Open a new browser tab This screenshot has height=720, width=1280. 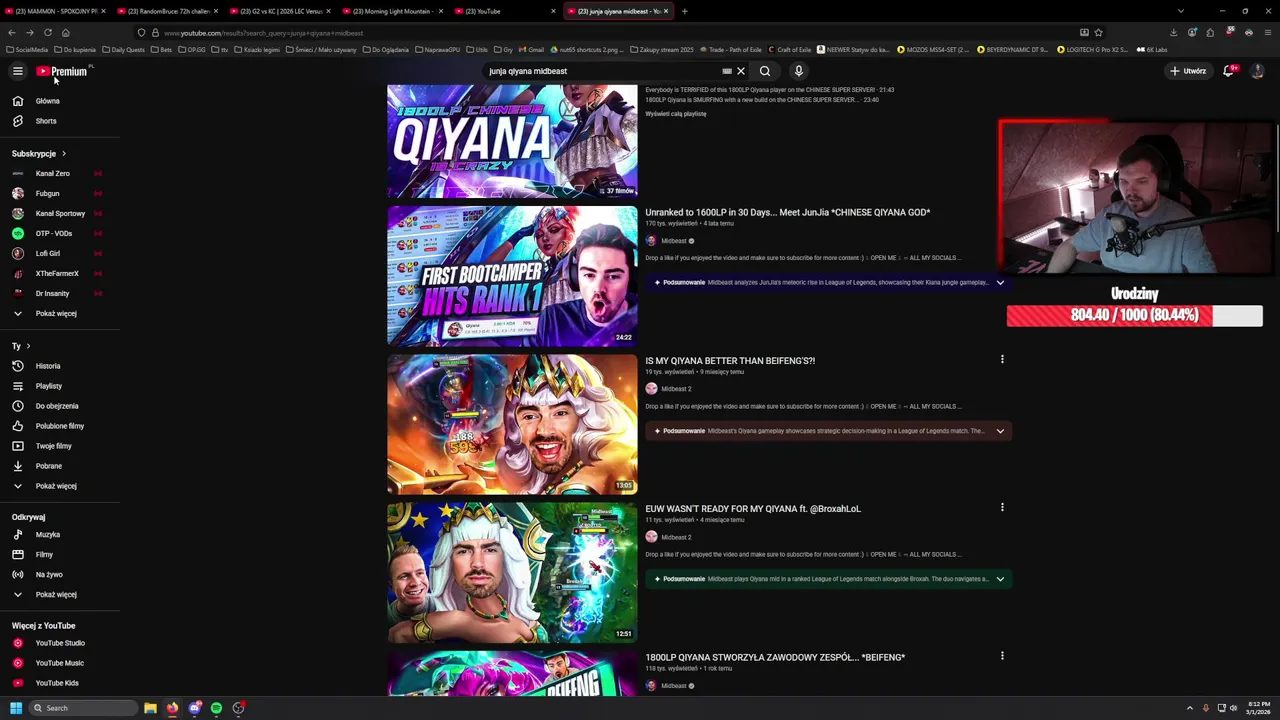(x=684, y=11)
